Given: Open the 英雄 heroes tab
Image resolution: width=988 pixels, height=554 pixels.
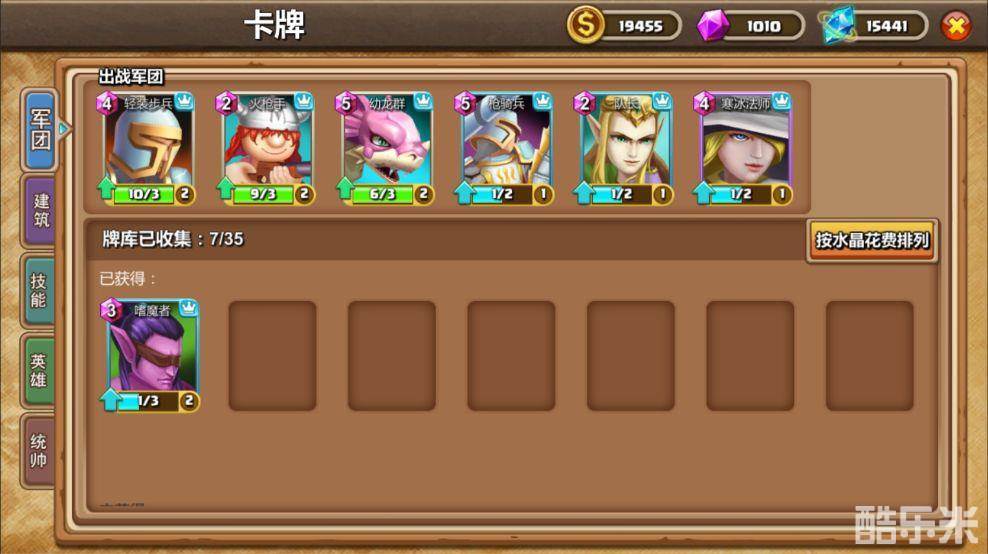Looking at the screenshot, I should click(x=39, y=370).
